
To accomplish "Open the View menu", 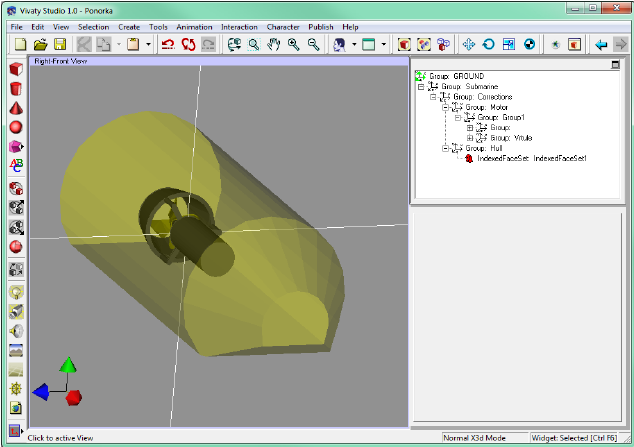I will click(61, 27).
